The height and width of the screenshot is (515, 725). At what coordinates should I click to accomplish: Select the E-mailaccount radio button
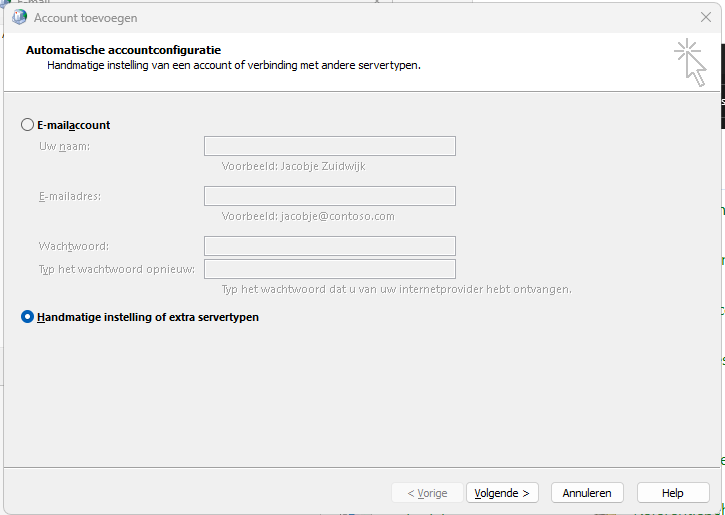[x=27, y=125]
